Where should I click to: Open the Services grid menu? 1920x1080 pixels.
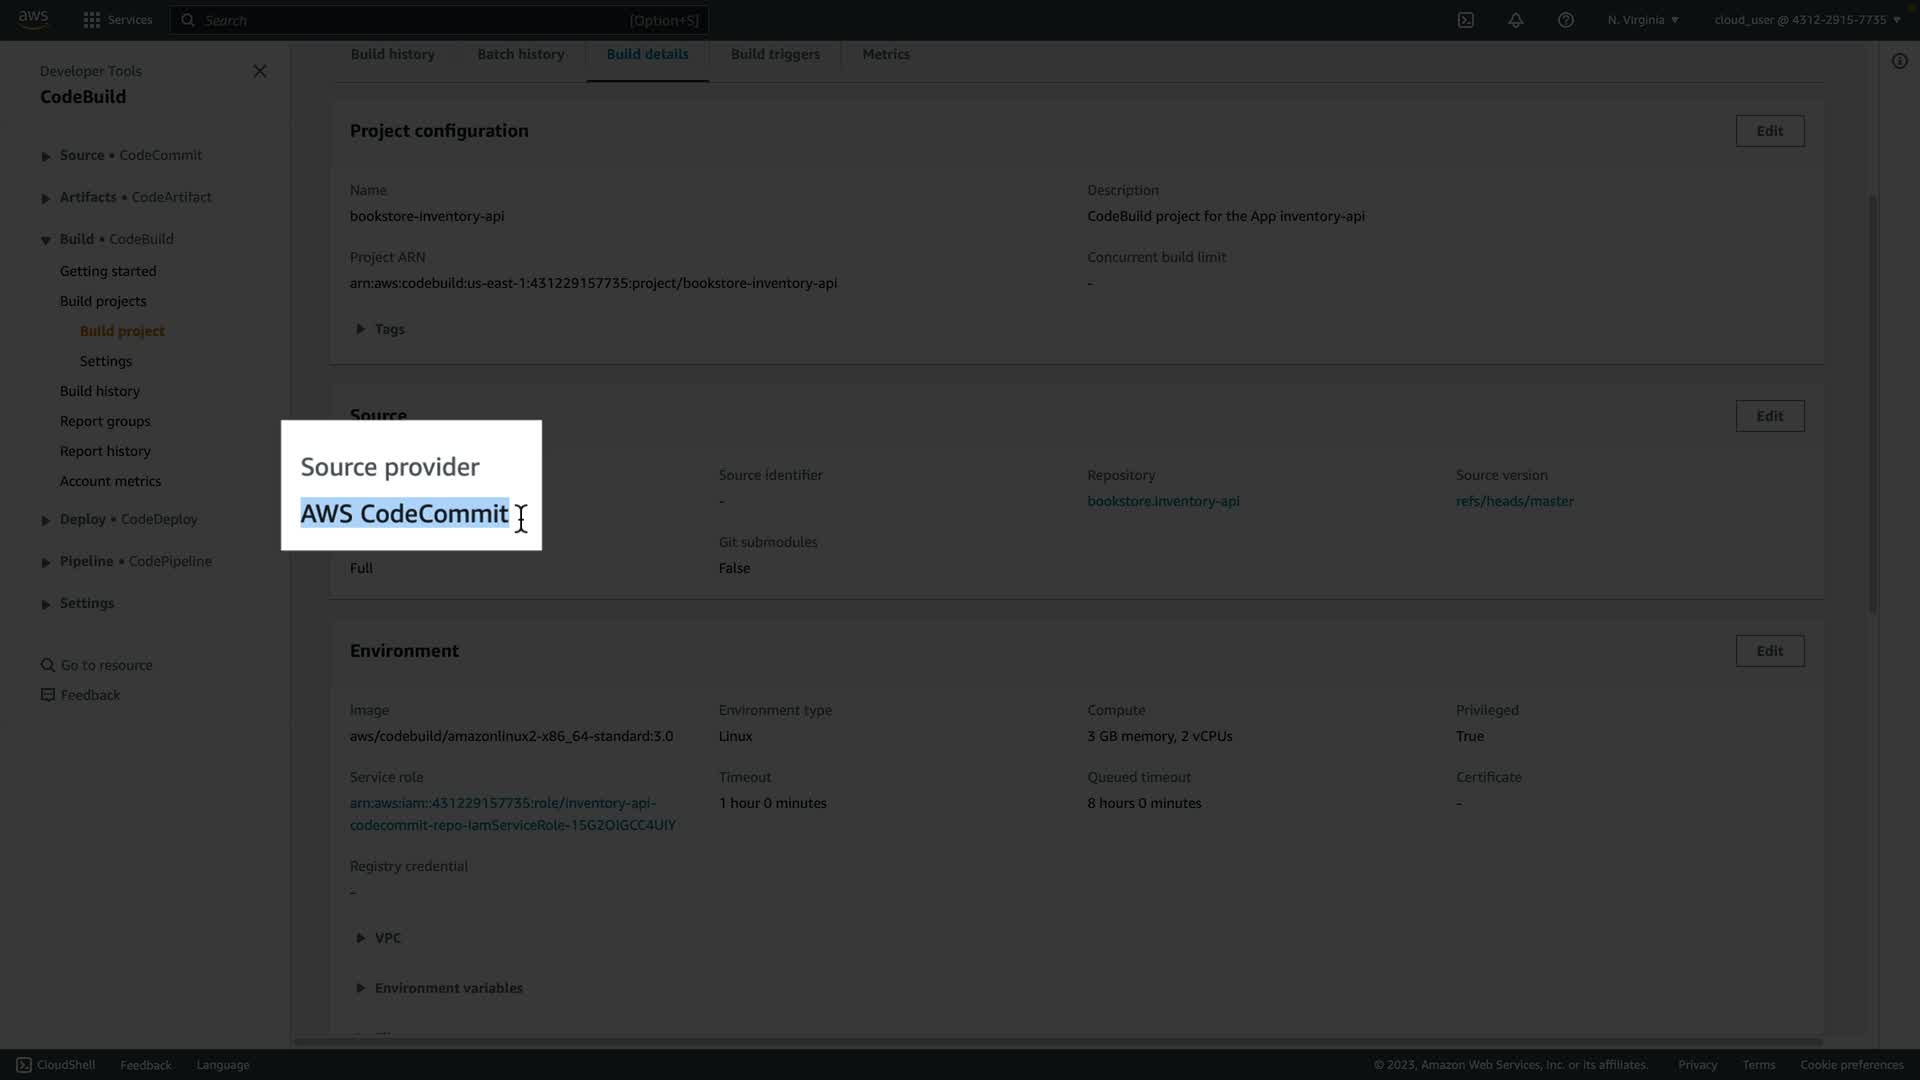92,20
